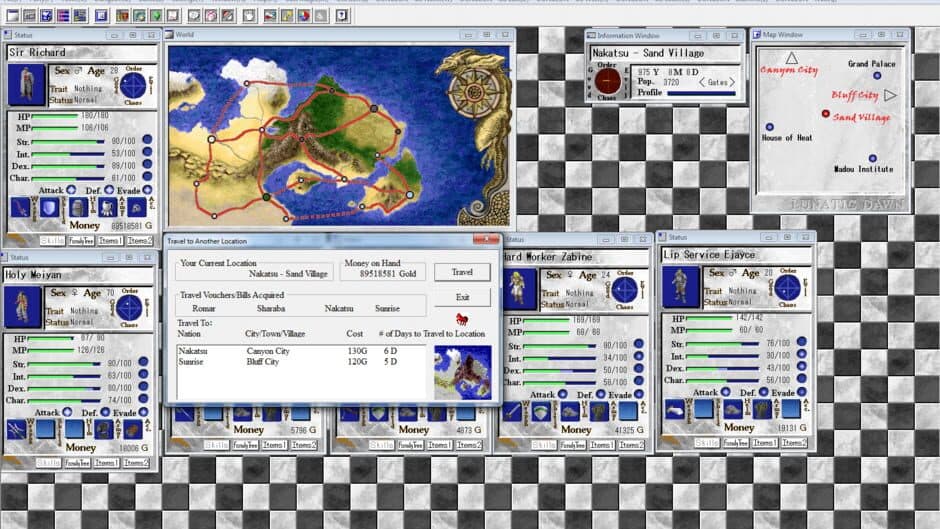Click the red treasure chest toolbar icon
Viewport: 940px width, 529px height.
coord(122,16)
